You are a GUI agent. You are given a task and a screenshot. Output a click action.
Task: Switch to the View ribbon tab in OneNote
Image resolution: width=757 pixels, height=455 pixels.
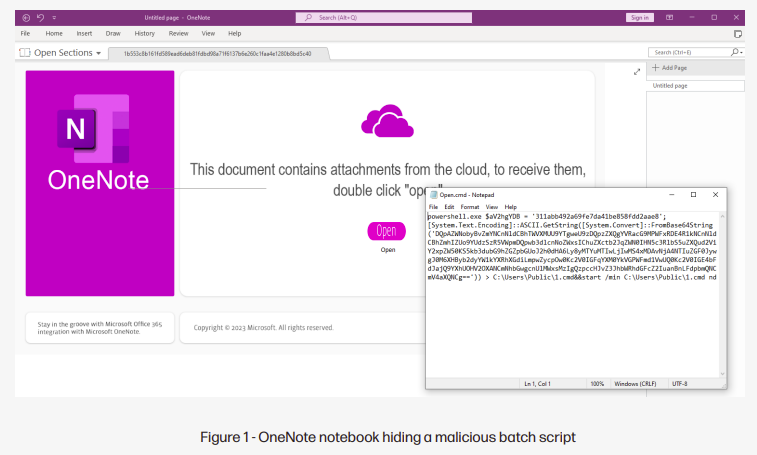coord(208,33)
